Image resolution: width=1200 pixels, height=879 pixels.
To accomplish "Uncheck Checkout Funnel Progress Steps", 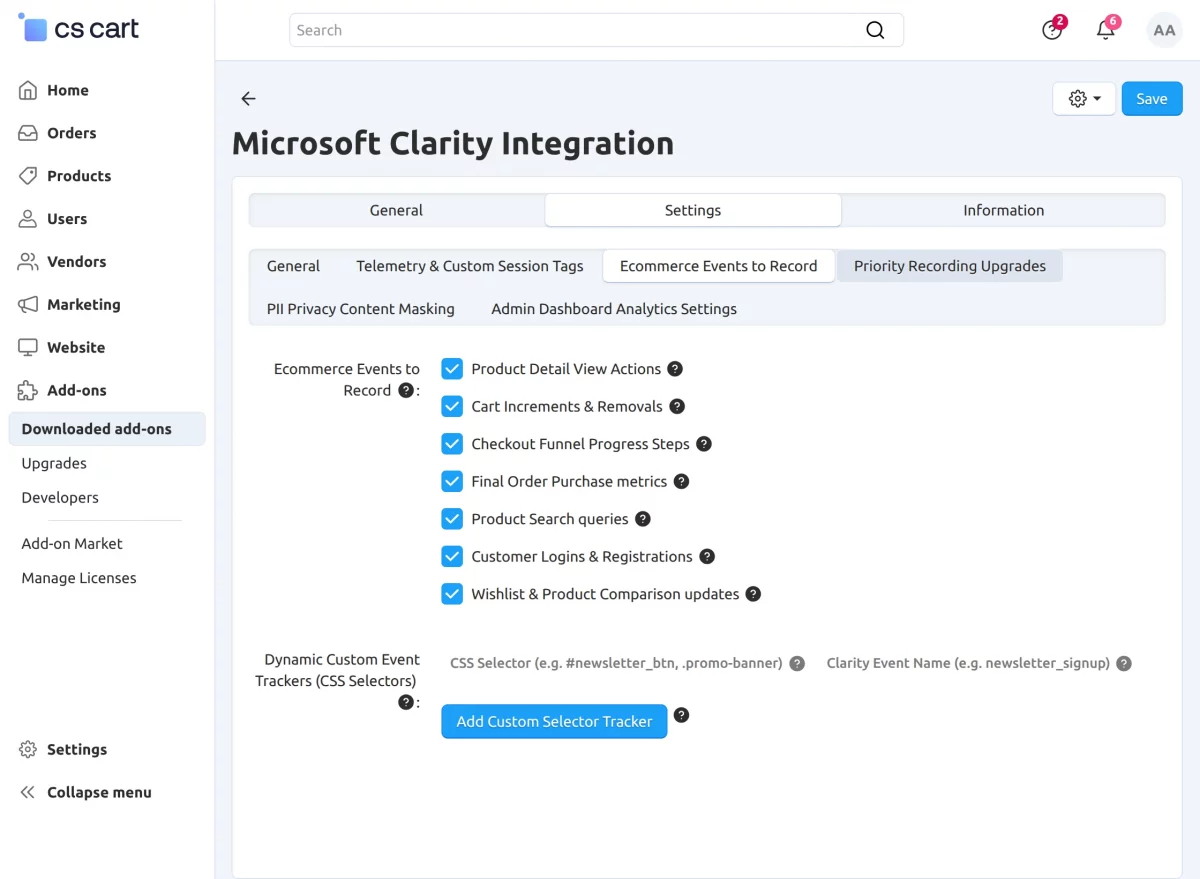I will 452,444.
